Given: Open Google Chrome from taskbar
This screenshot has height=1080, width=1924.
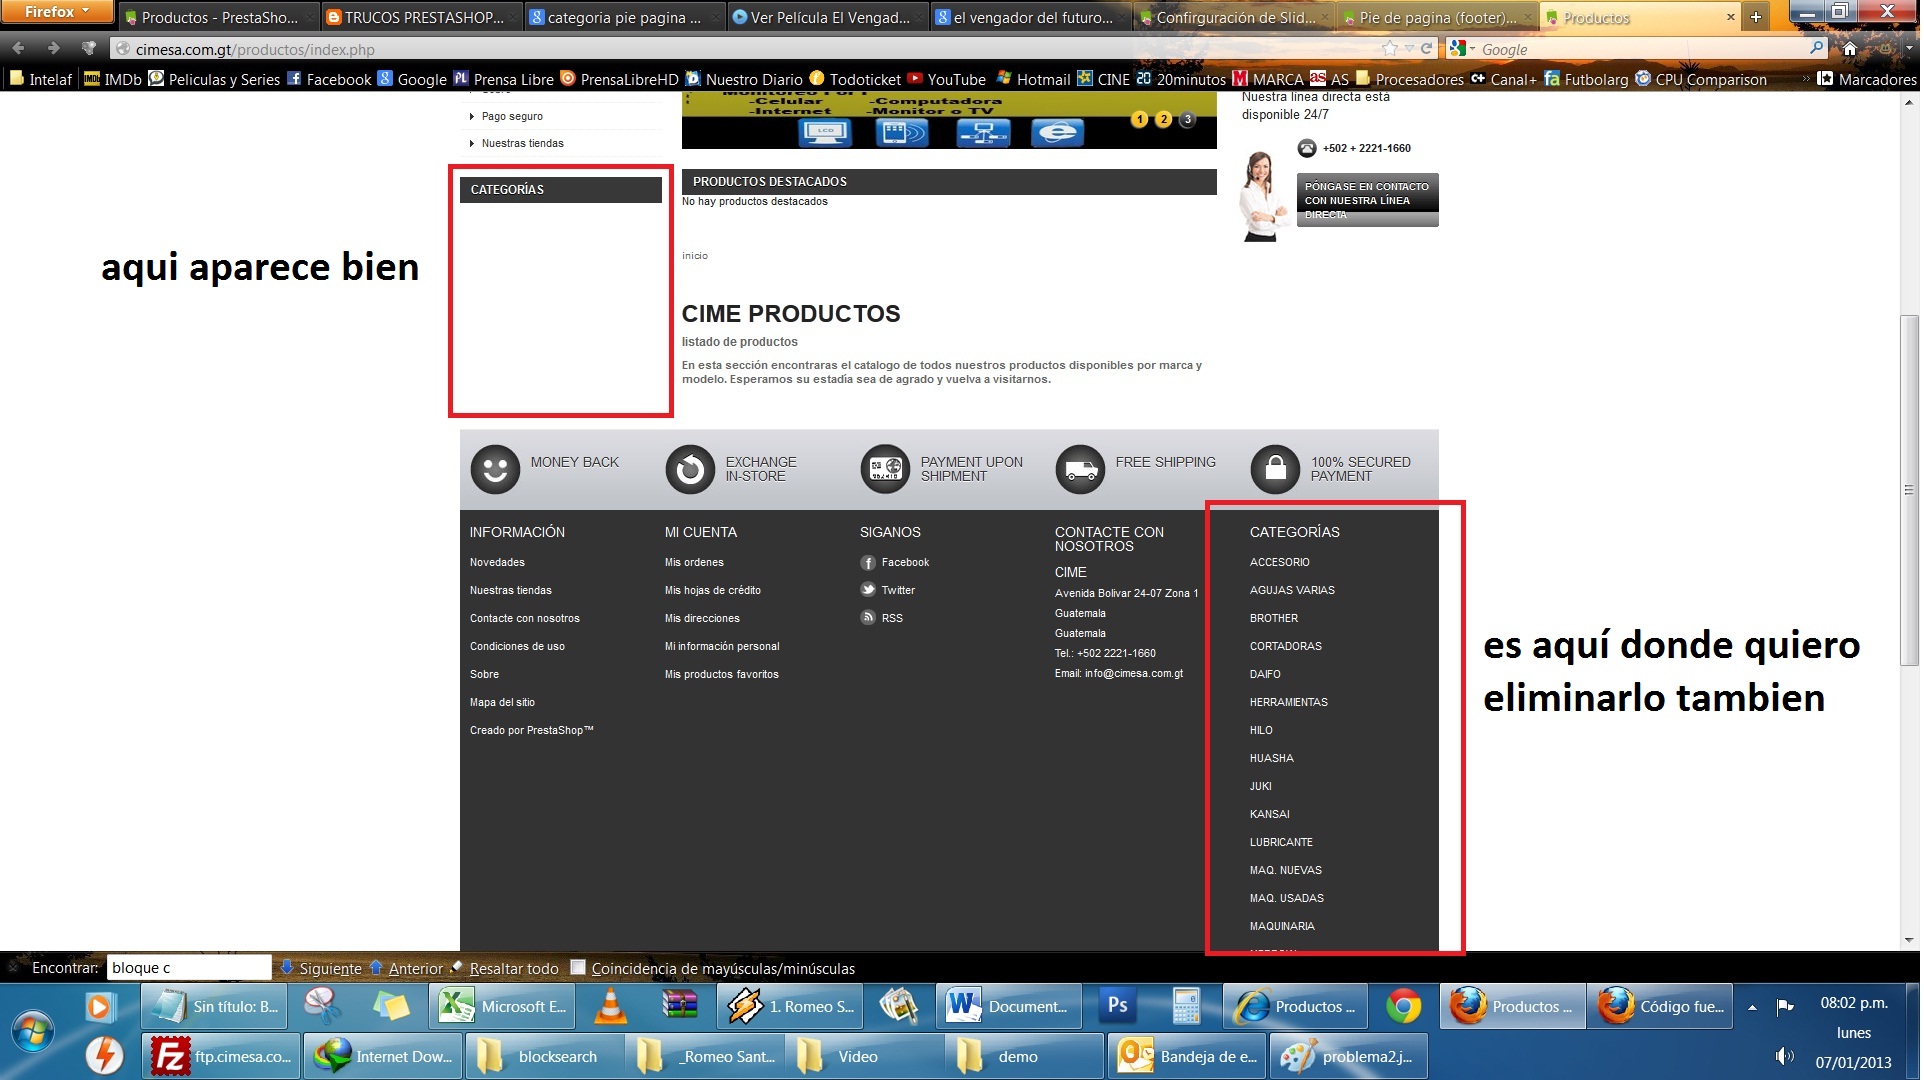Looking at the screenshot, I should [x=1404, y=1007].
